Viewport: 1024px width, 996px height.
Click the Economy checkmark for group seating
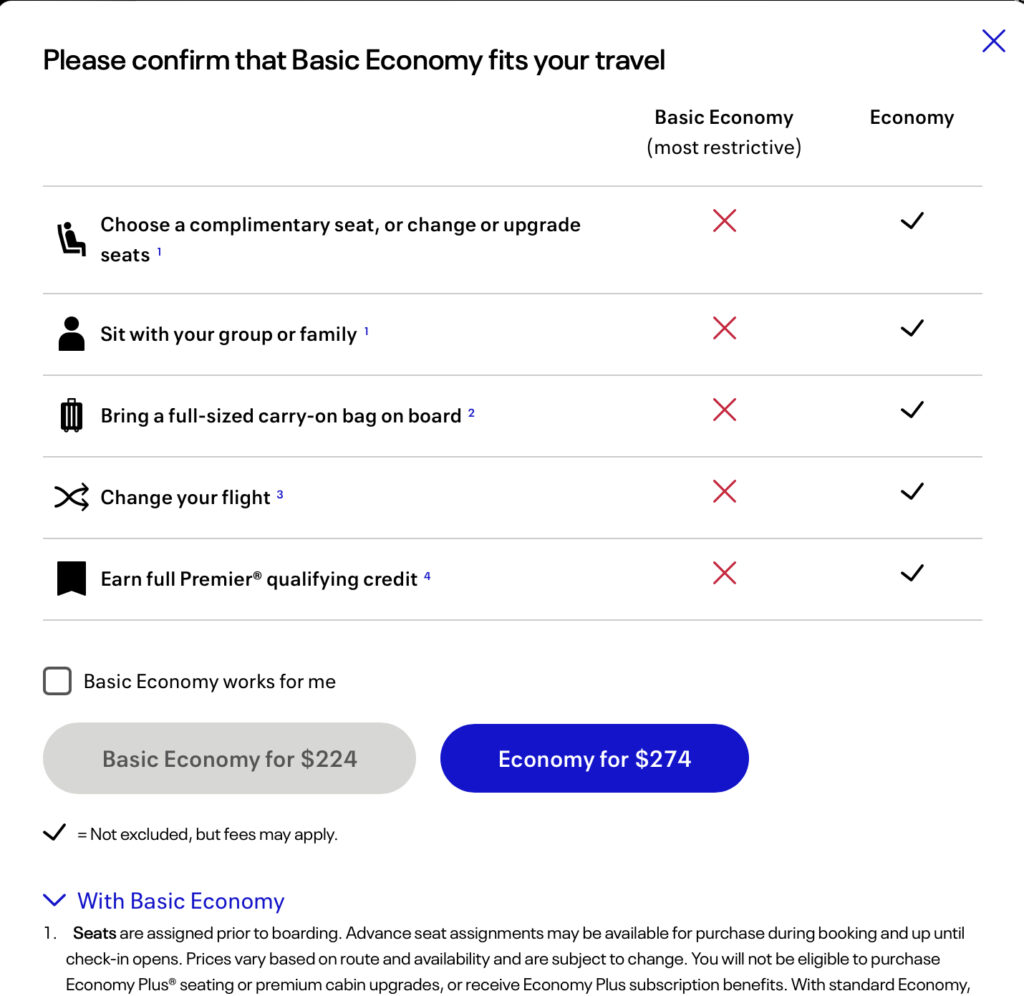pos(911,328)
